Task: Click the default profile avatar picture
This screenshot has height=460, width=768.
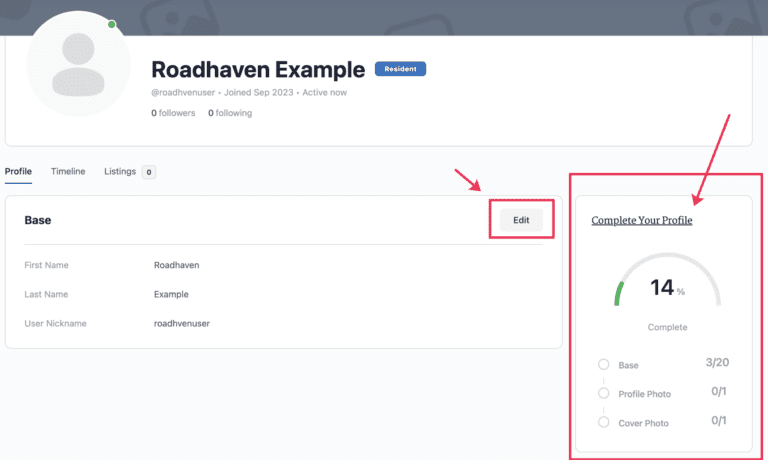Action: tap(78, 64)
